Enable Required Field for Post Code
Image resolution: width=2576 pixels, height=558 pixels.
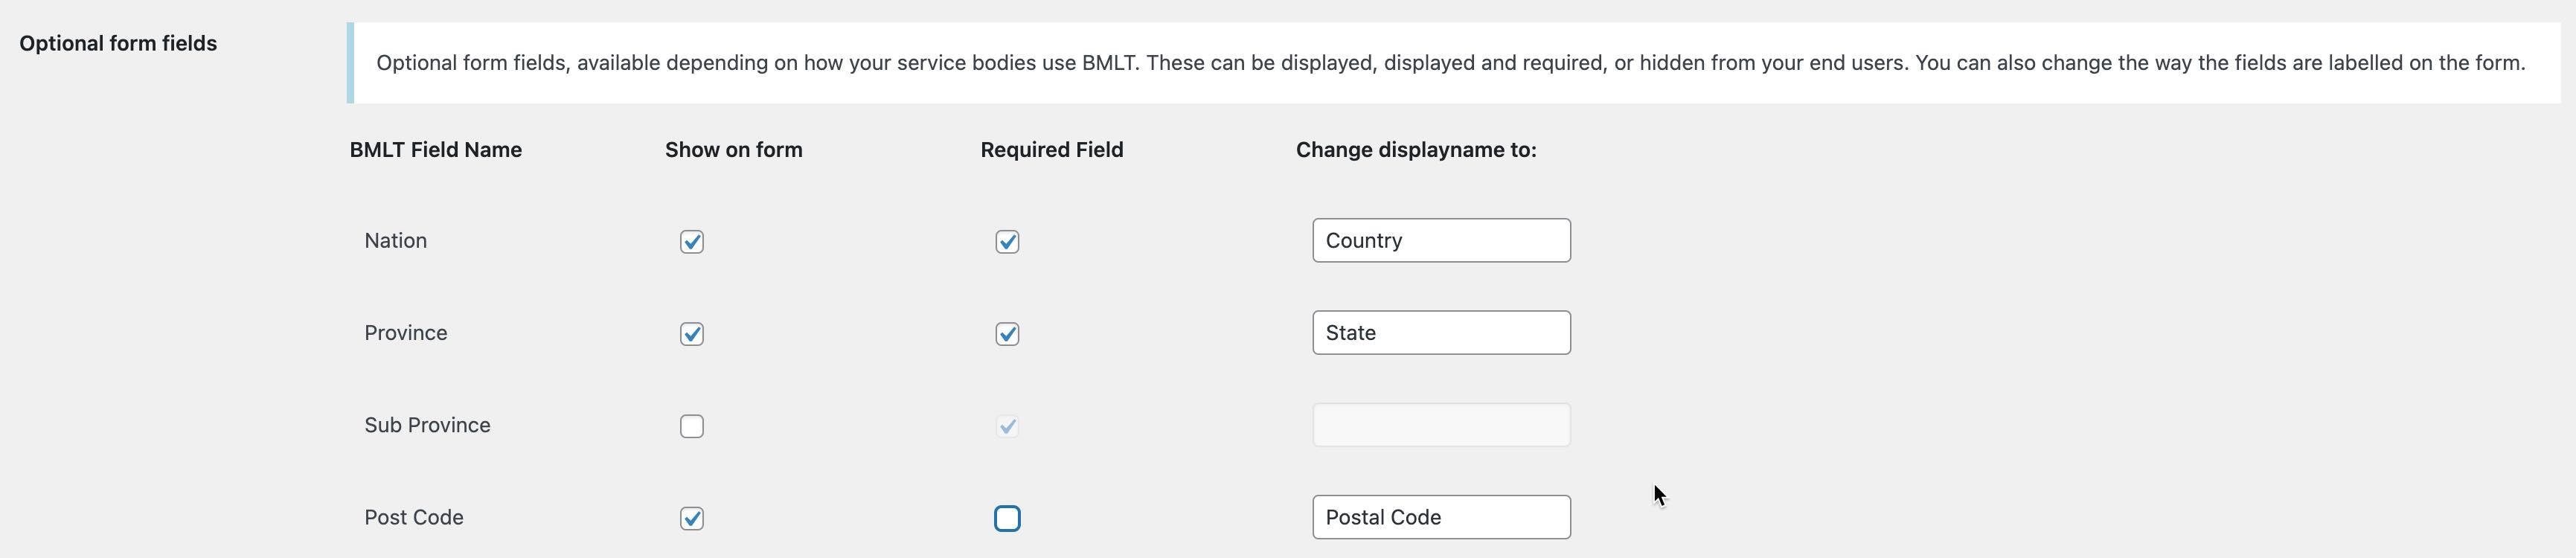(1008, 518)
